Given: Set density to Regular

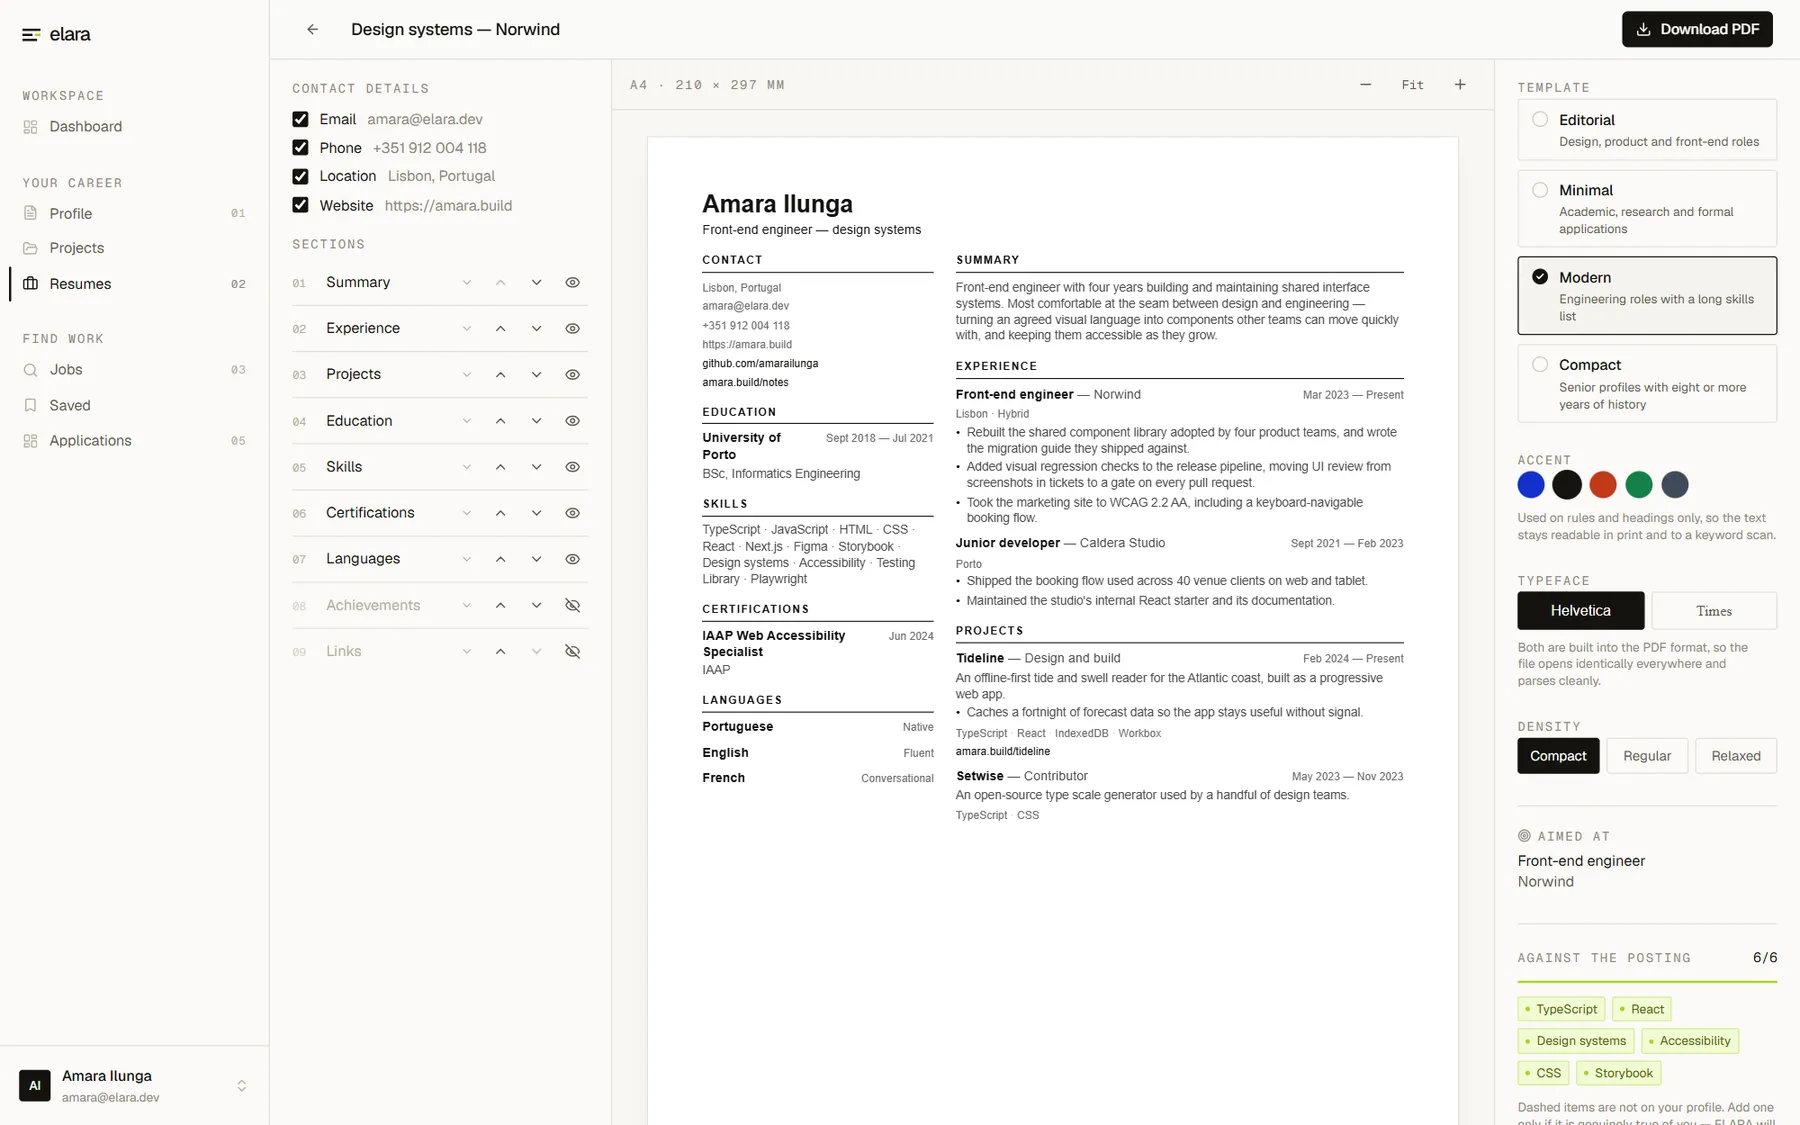Looking at the screenshot, I should click(1647, 756).
